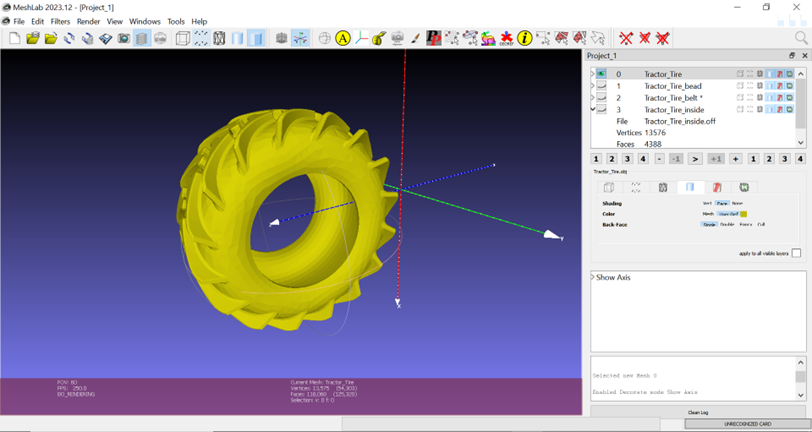Select the Tractor_Tire_inside.off file name
This screenshot has height=432, width=812.
coord(680,121)
